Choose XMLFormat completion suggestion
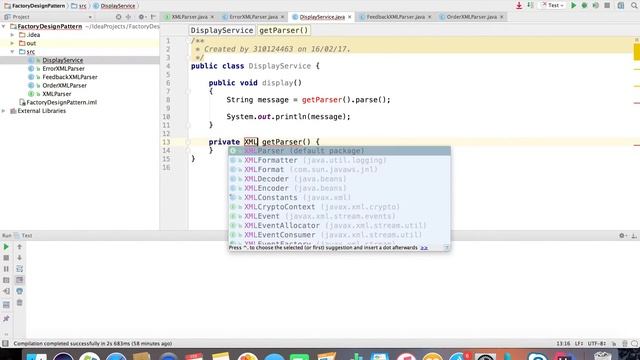640x360 pixels. 339,169
